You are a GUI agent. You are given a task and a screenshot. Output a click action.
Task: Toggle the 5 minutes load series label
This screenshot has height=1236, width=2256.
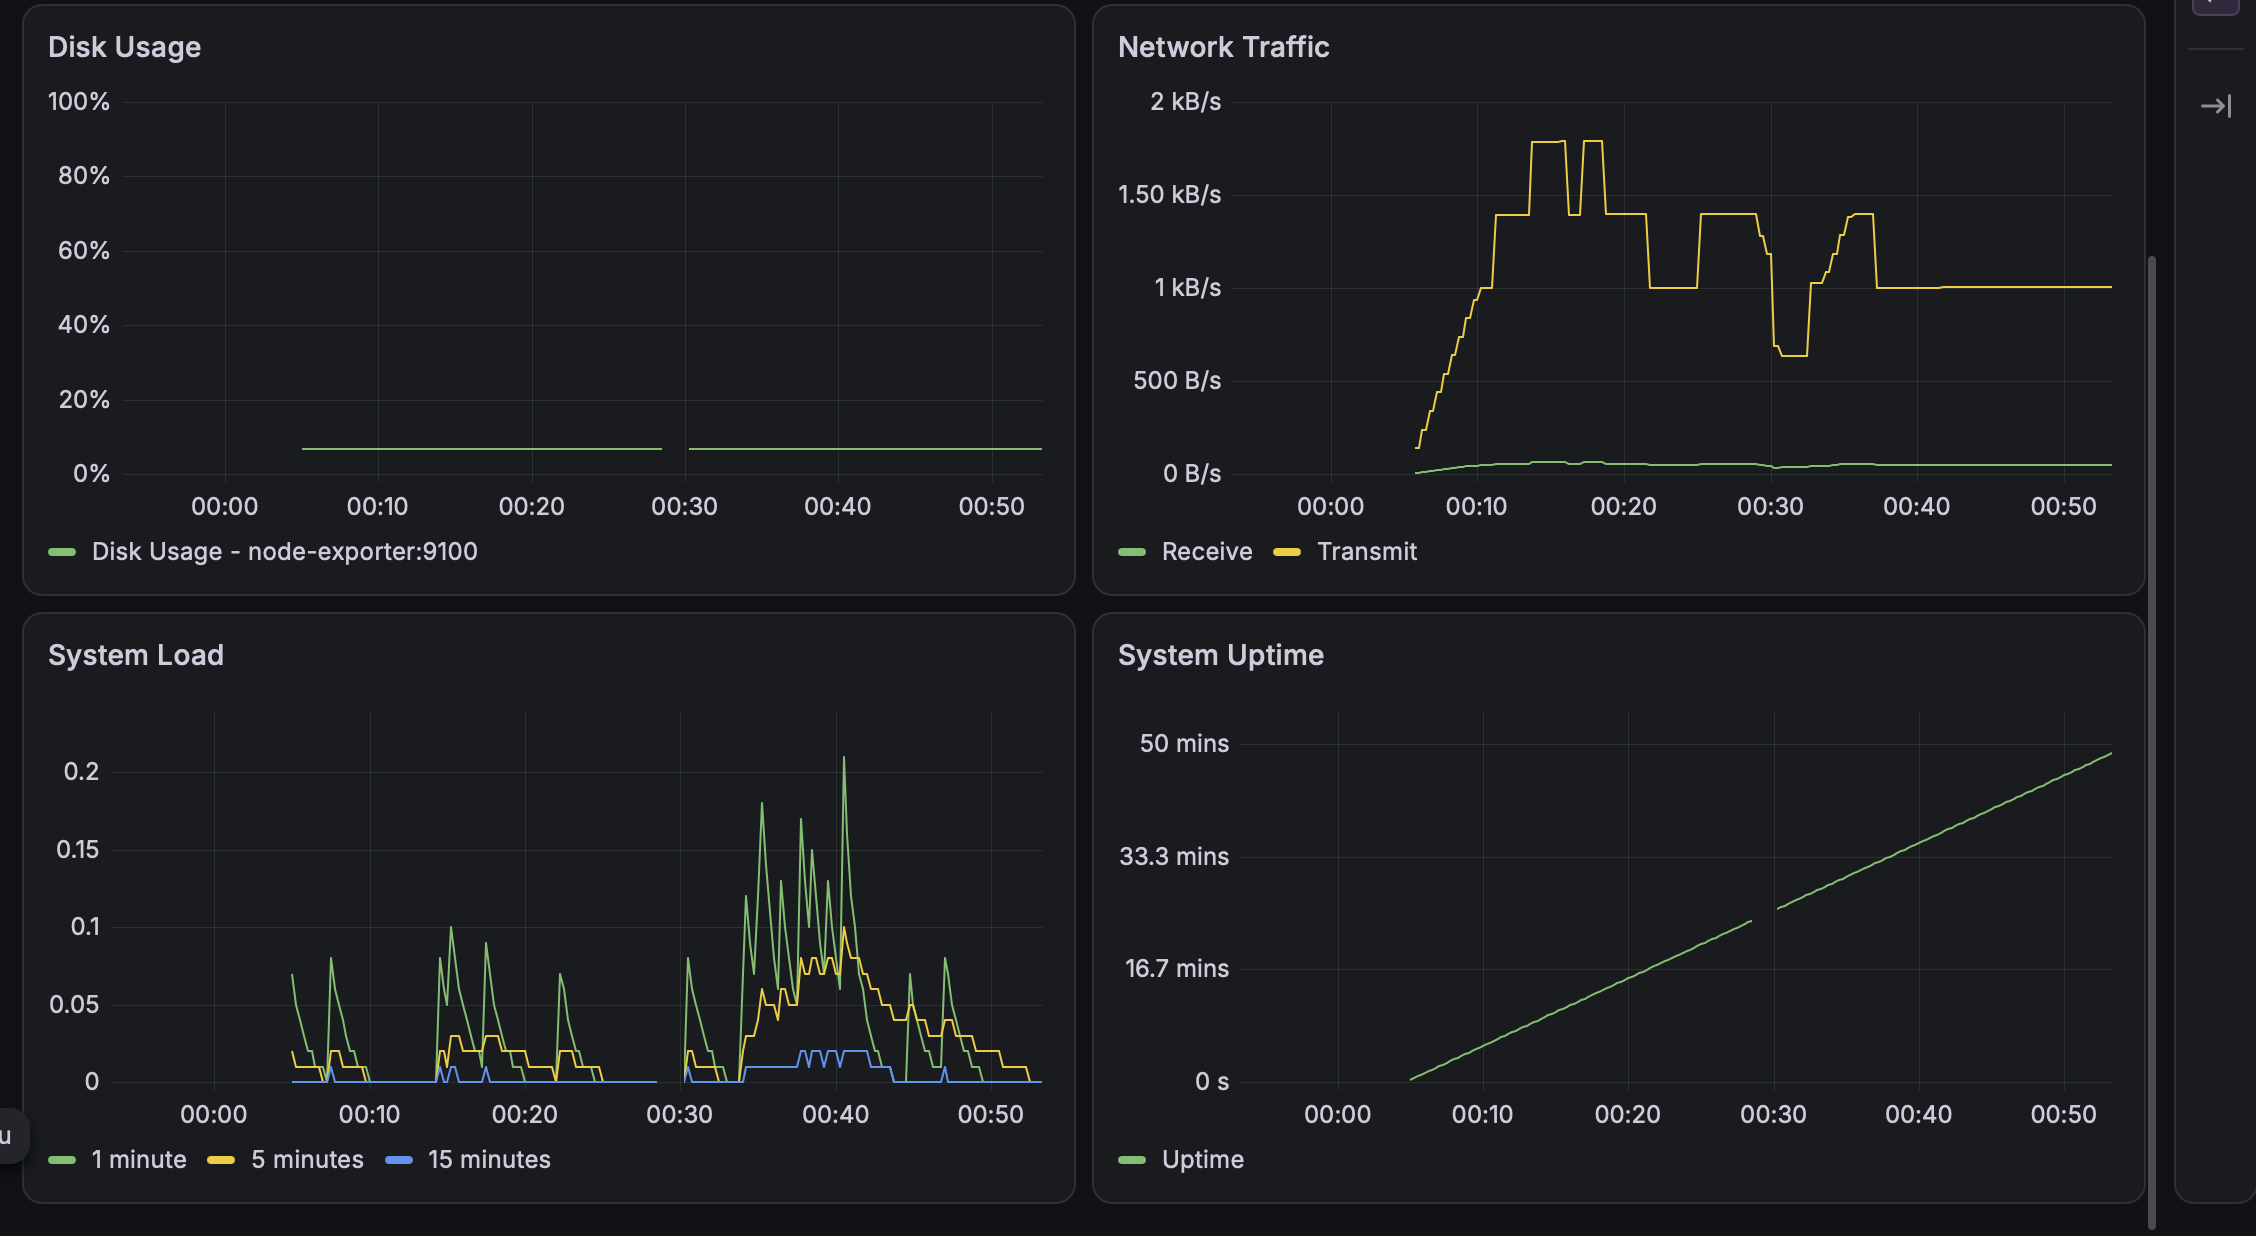point(307,1159)
